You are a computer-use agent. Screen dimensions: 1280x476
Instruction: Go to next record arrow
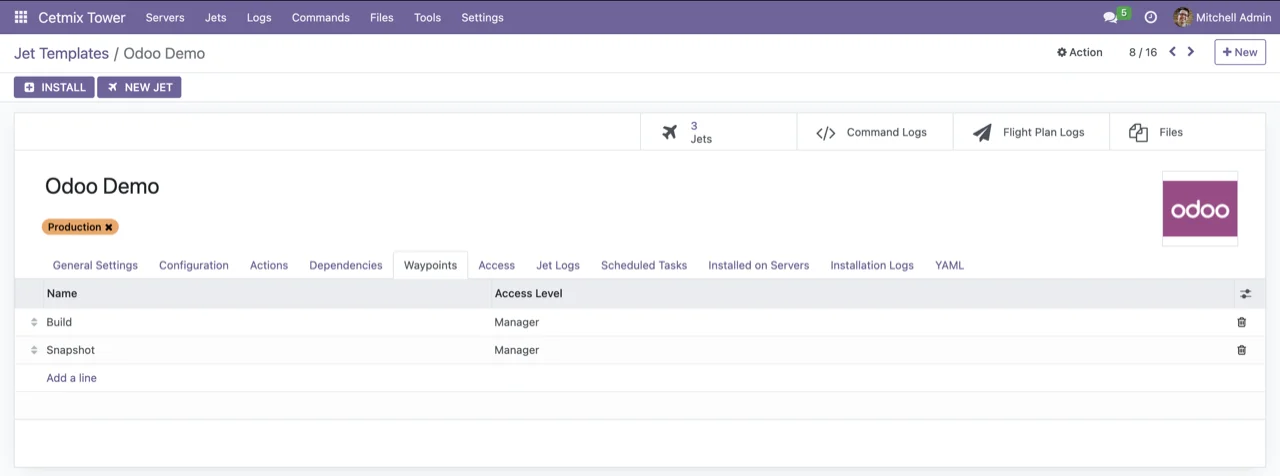[x=1191, y=52]
